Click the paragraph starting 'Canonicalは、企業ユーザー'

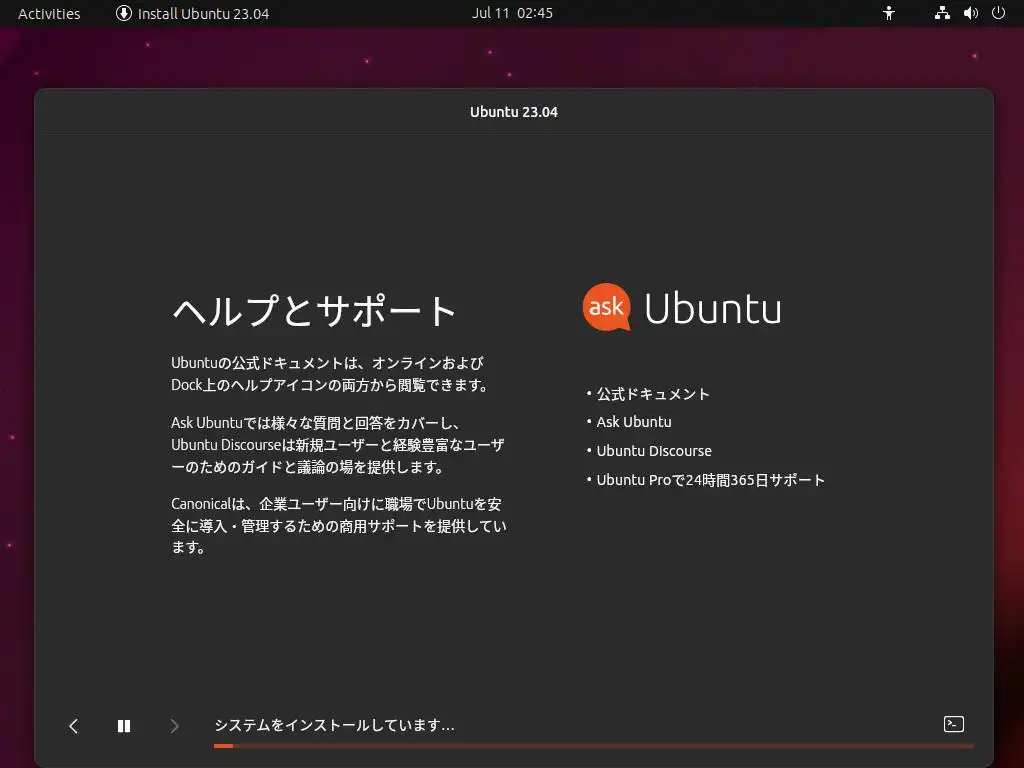(x=339, y=526)
